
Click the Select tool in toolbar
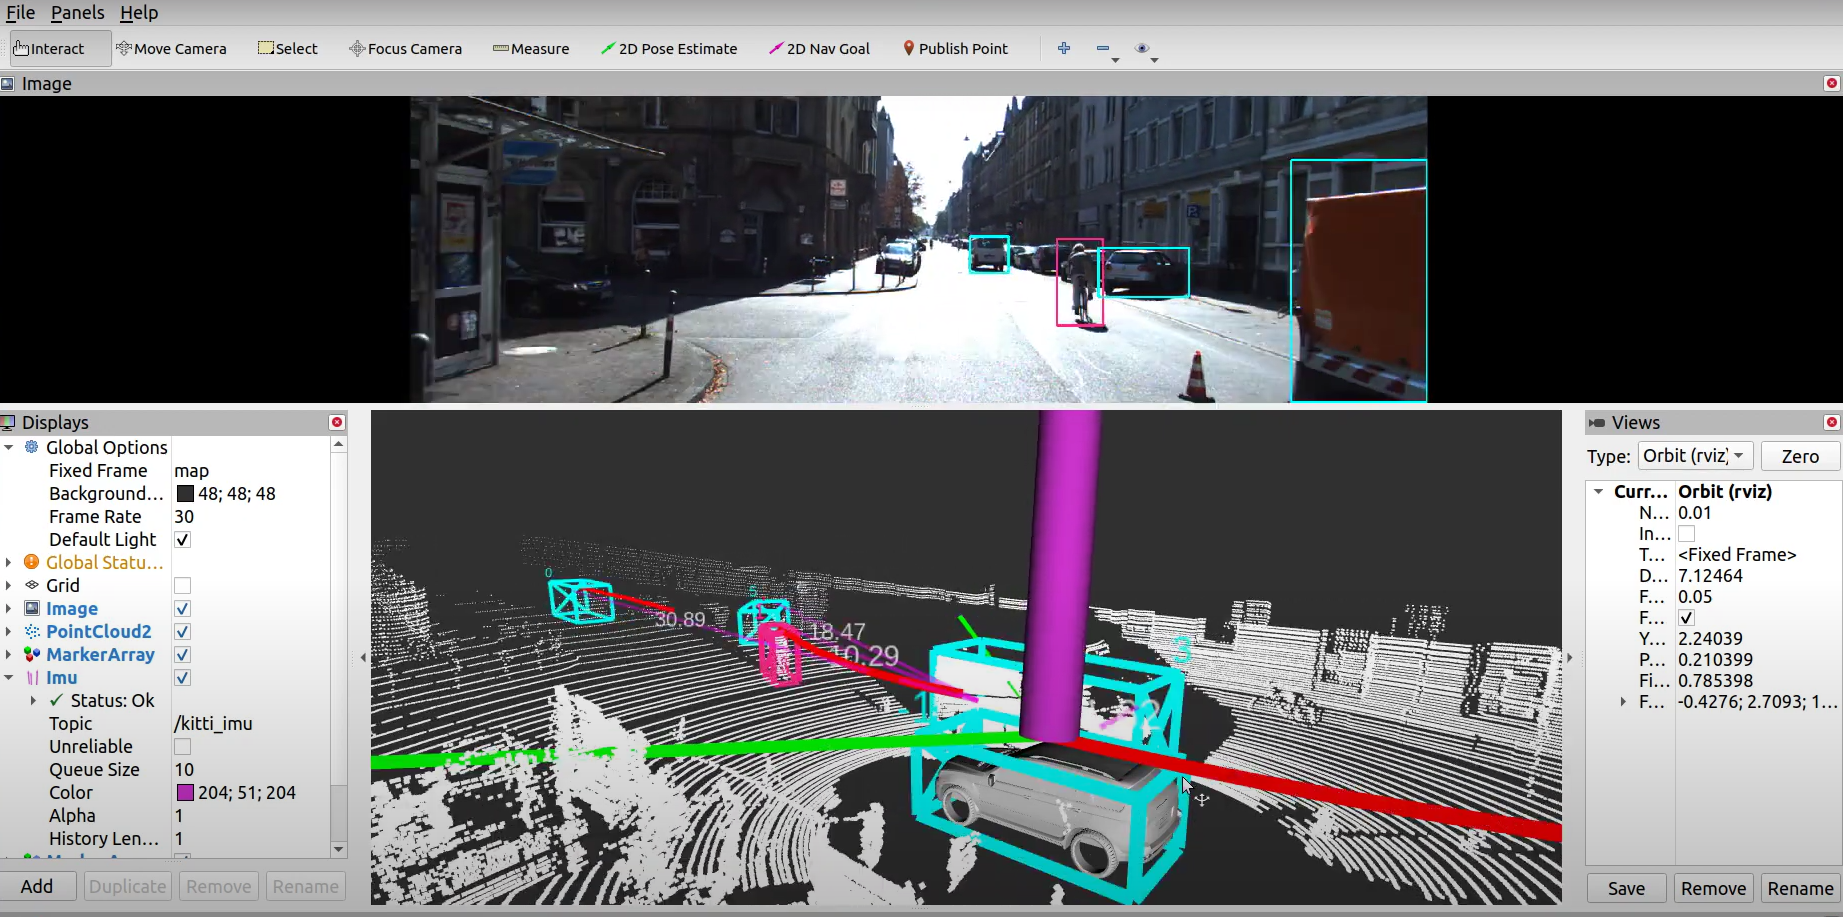click(288, 48)
